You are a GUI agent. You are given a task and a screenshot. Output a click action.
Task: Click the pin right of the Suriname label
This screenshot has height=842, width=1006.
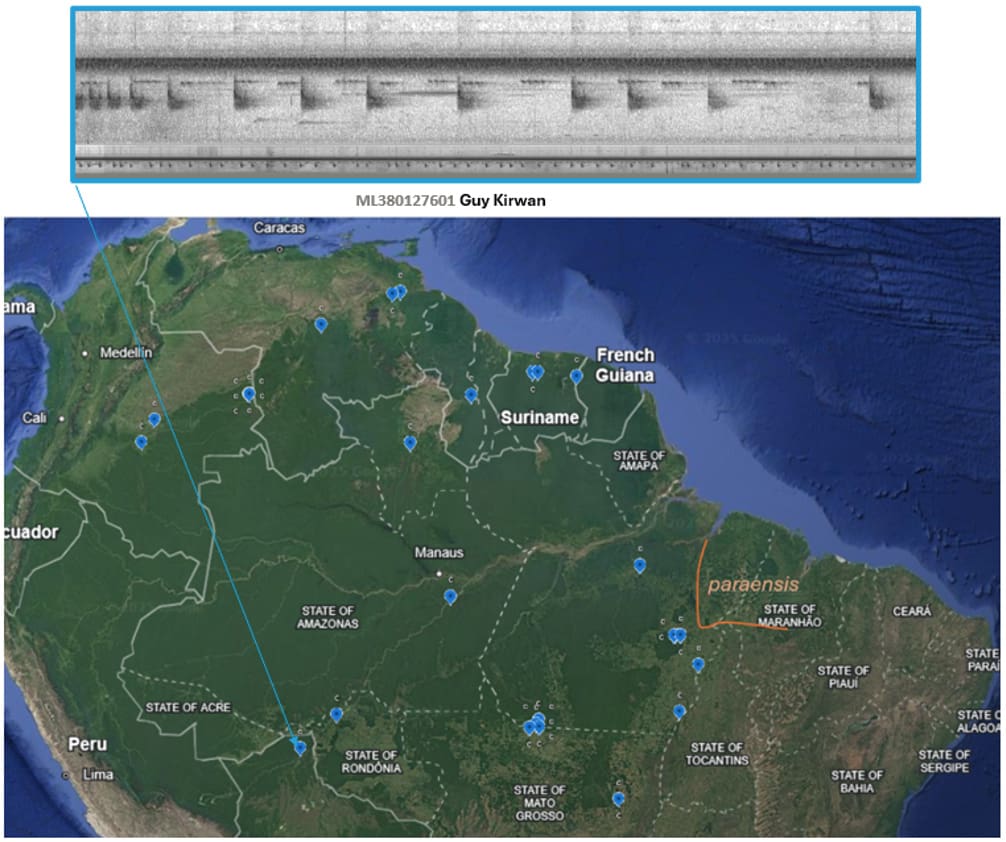coord(576,376)
